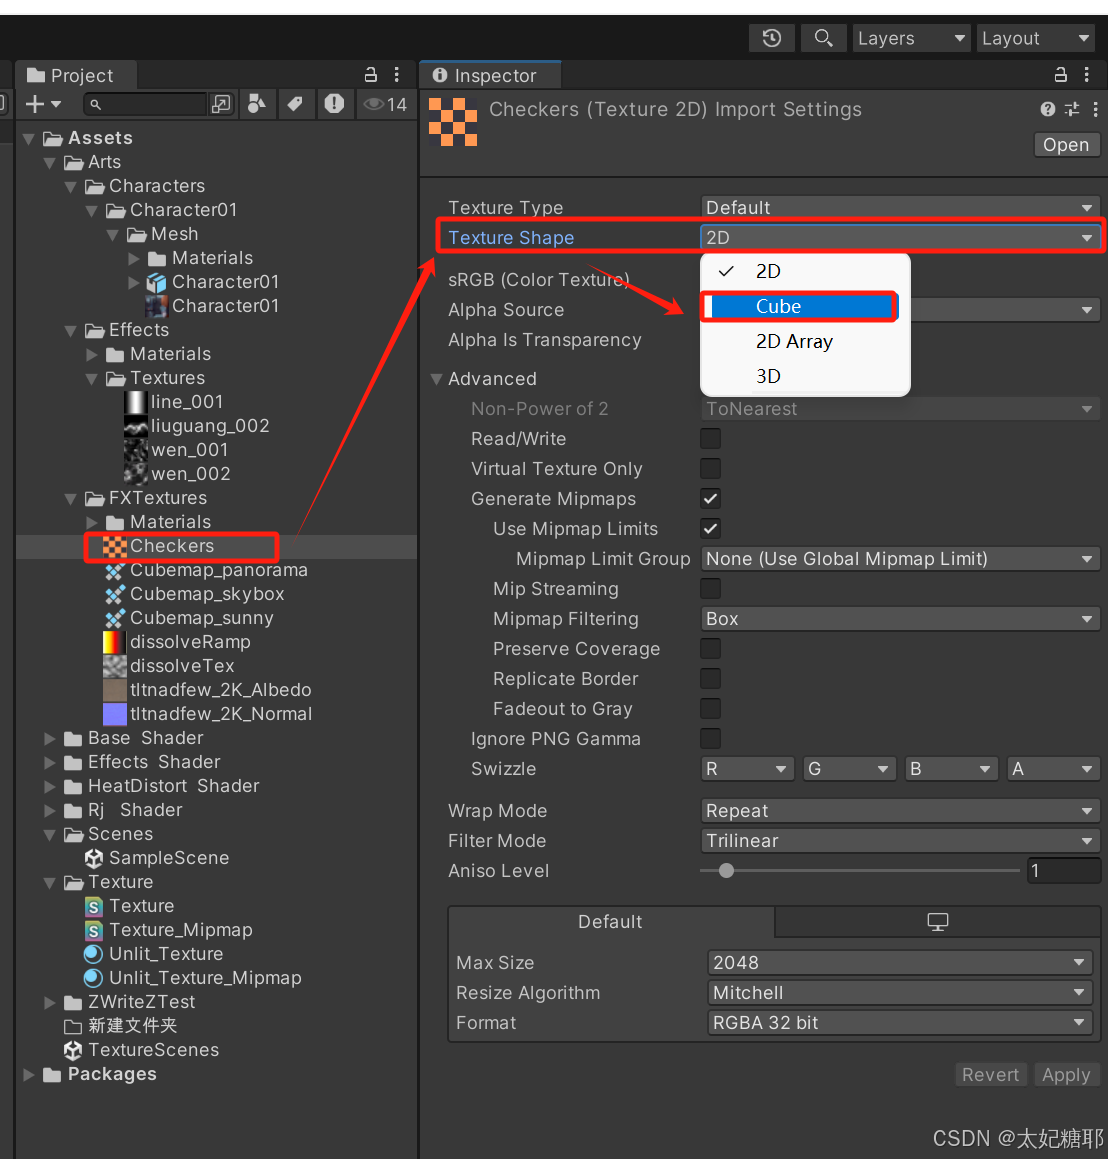Click the plus create asset button
This screenshot has width=1108, height=1159.
(x=43, y=104)
